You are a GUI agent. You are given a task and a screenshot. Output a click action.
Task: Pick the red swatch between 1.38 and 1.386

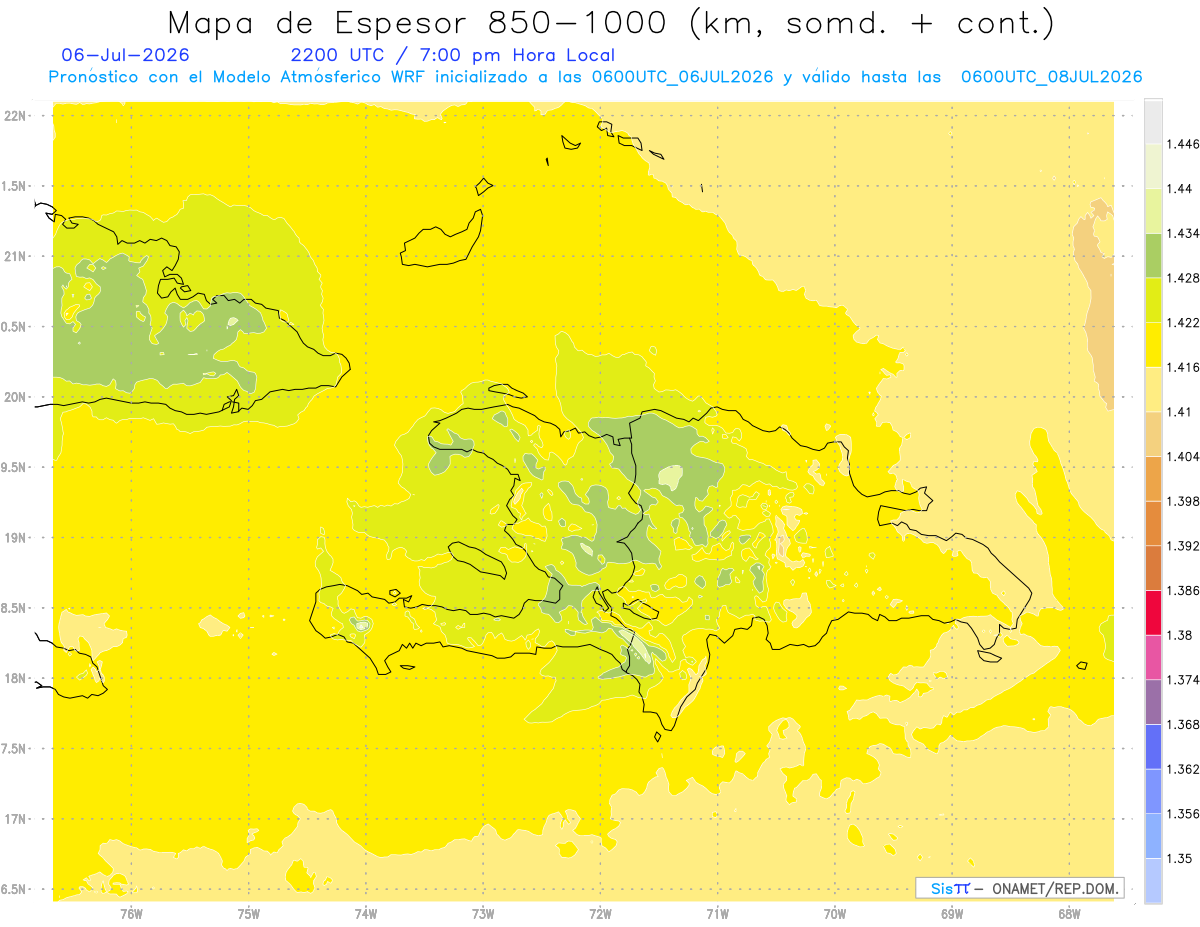pos(1153,613)
